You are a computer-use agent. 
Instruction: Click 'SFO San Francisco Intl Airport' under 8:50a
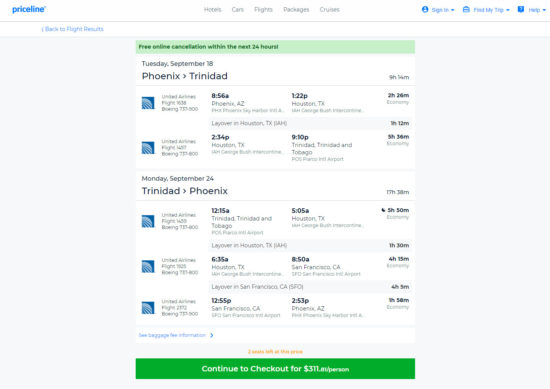click(326, 274)
